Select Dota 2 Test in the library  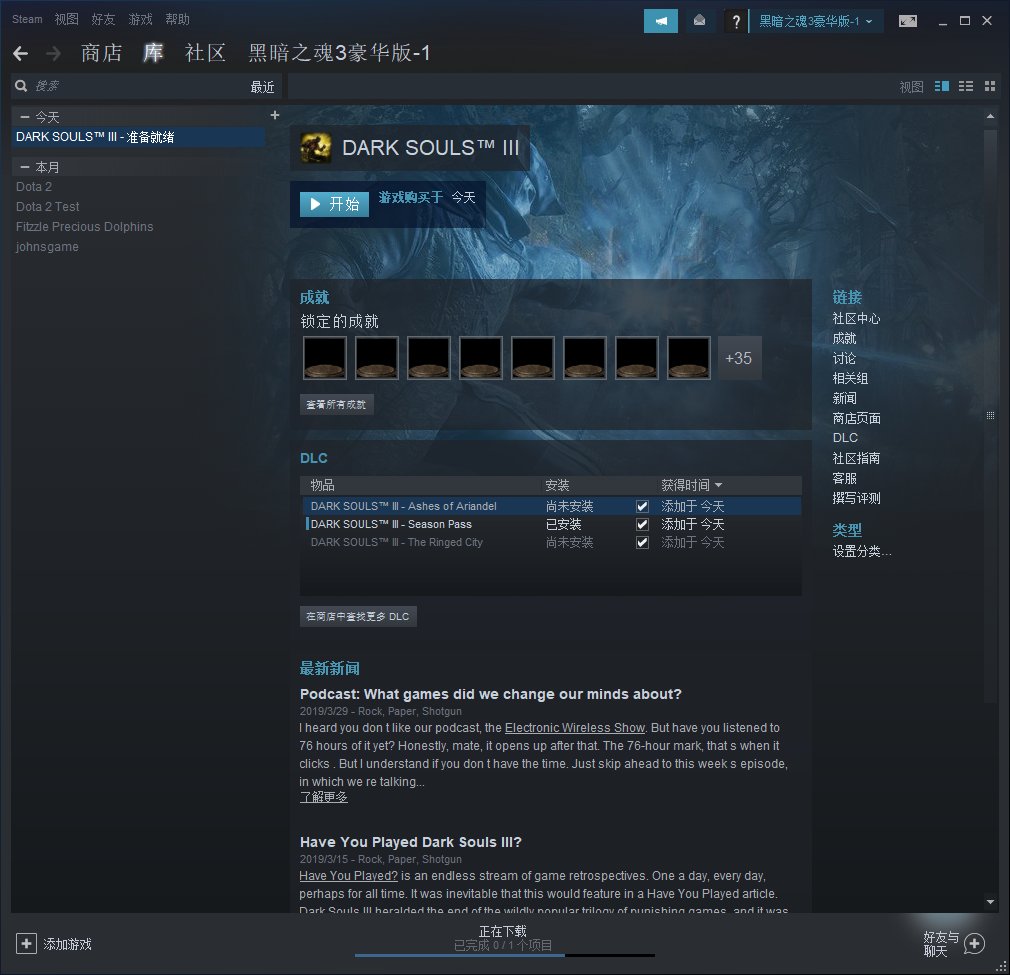(x=48, y=207)
